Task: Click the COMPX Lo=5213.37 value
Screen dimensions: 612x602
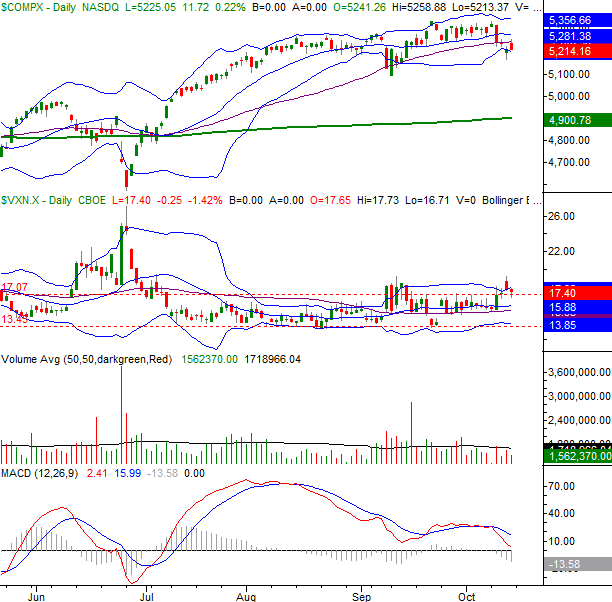Action: 480,7
